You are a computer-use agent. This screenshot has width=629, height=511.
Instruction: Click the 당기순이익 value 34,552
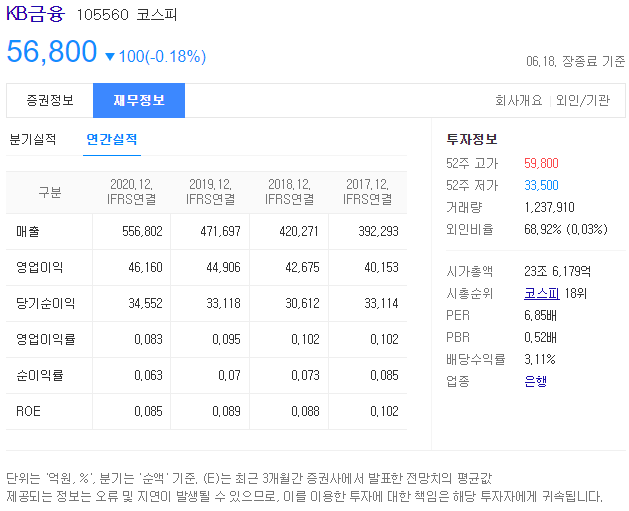145,303
